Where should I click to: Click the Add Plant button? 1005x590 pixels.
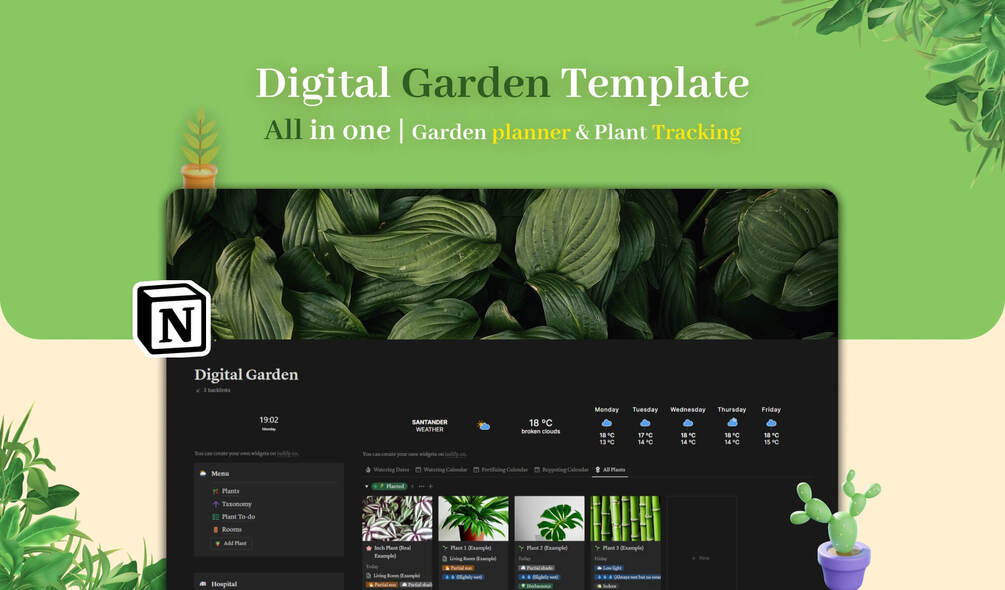click(x=234, y=543)
